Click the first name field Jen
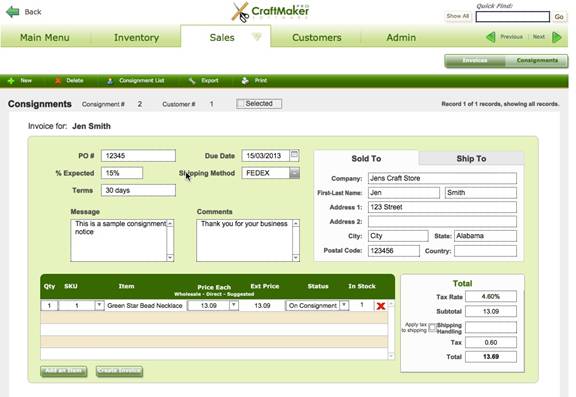The width and height of the screenshot is (576, 397). tap(404, 193)
